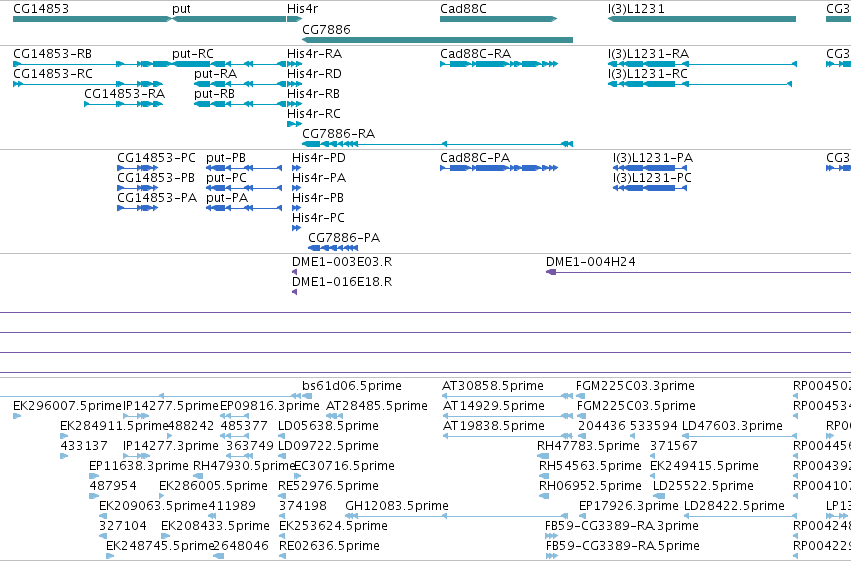Open EST AT14929.5prime
851x561 pixels.
point(494,406)
